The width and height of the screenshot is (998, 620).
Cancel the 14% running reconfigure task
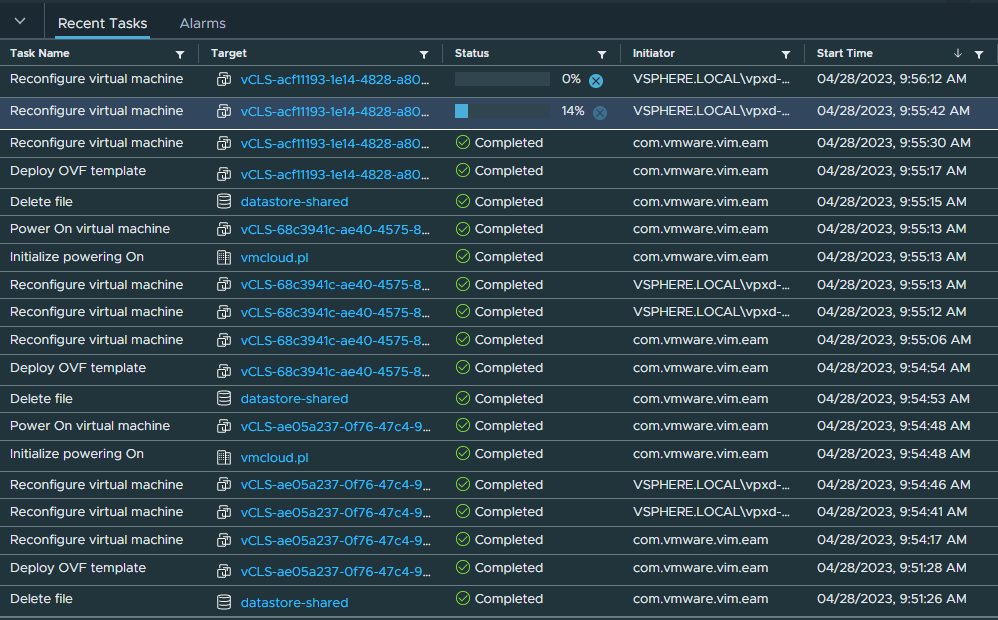click(598, 111)
